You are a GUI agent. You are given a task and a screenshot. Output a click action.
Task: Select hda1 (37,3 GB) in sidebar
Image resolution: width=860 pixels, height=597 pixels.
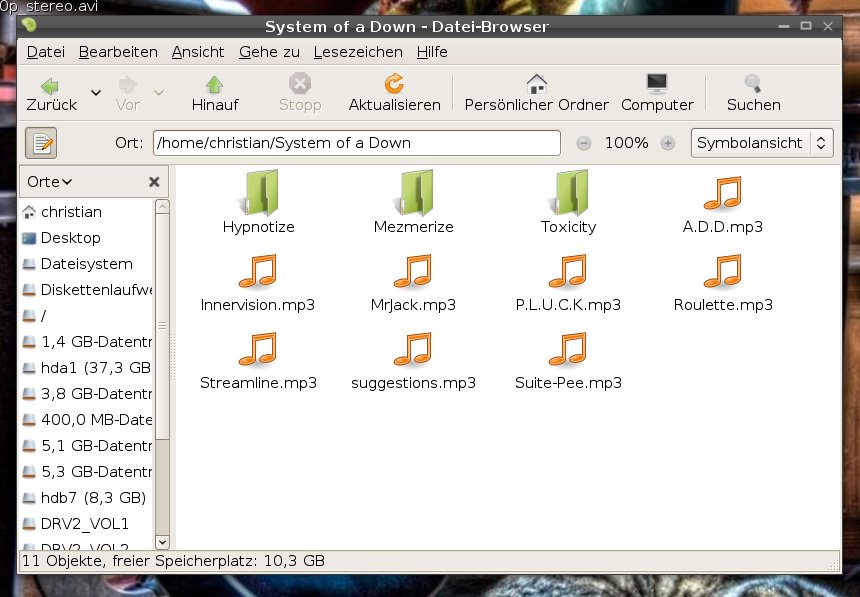click(x=86, y=368)
